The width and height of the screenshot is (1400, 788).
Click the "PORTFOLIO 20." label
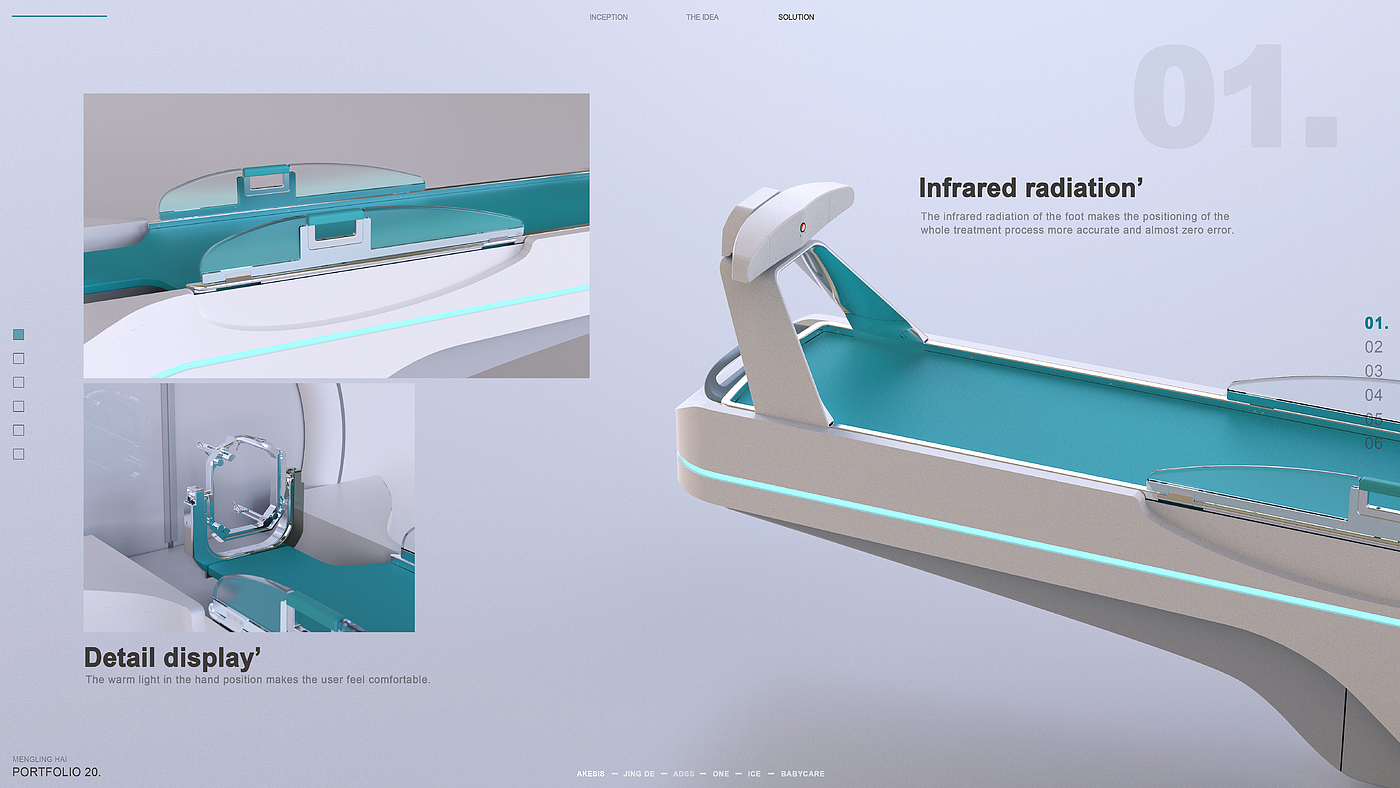click(x=57, y=772)
